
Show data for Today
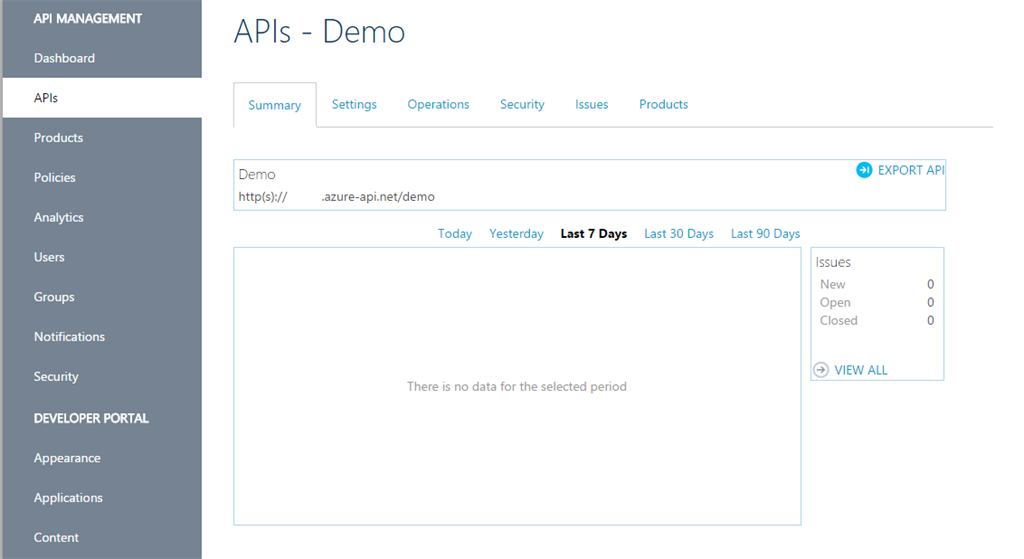point(455,234)
